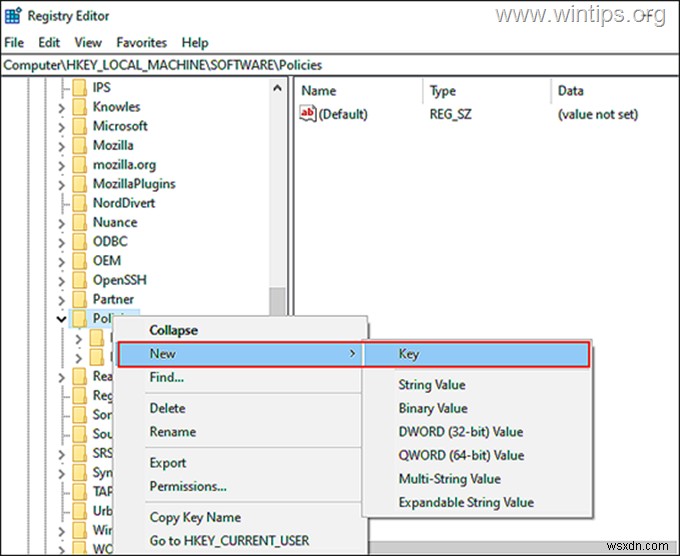Select Key in the New submenu

(x=477, y=354)
